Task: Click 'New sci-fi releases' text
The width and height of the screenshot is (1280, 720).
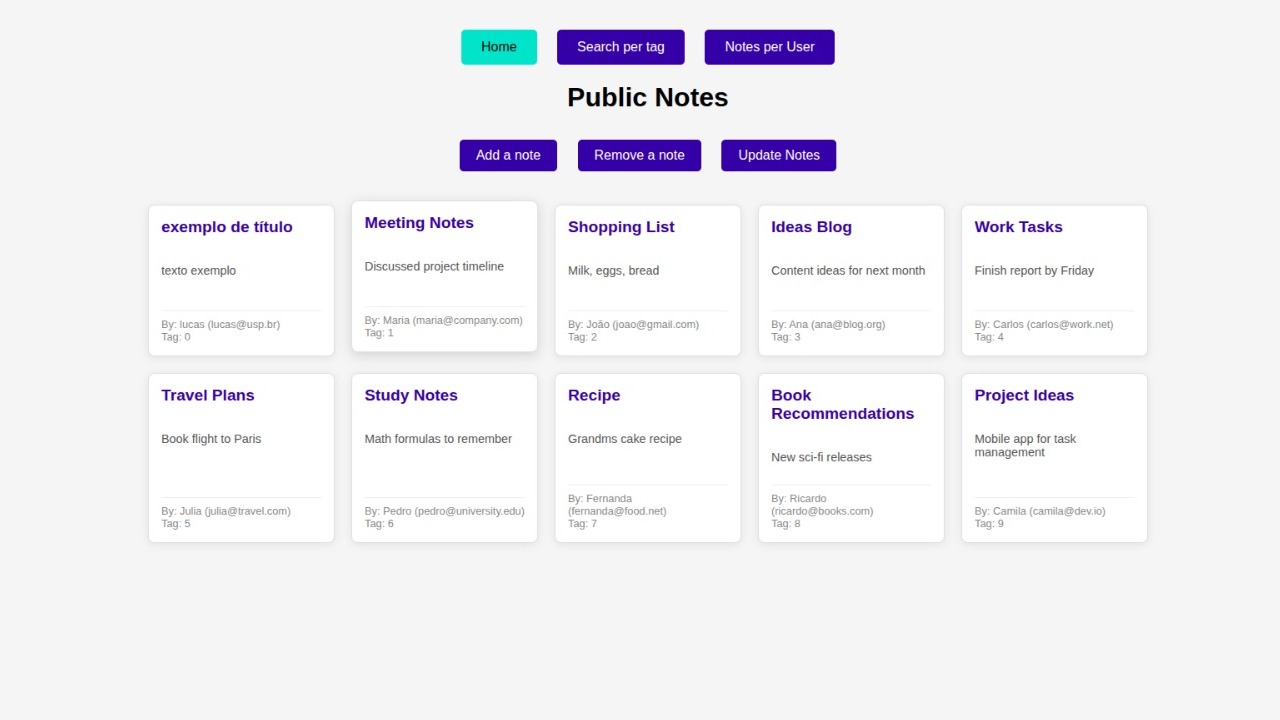Action: click(x=822, y=457)
